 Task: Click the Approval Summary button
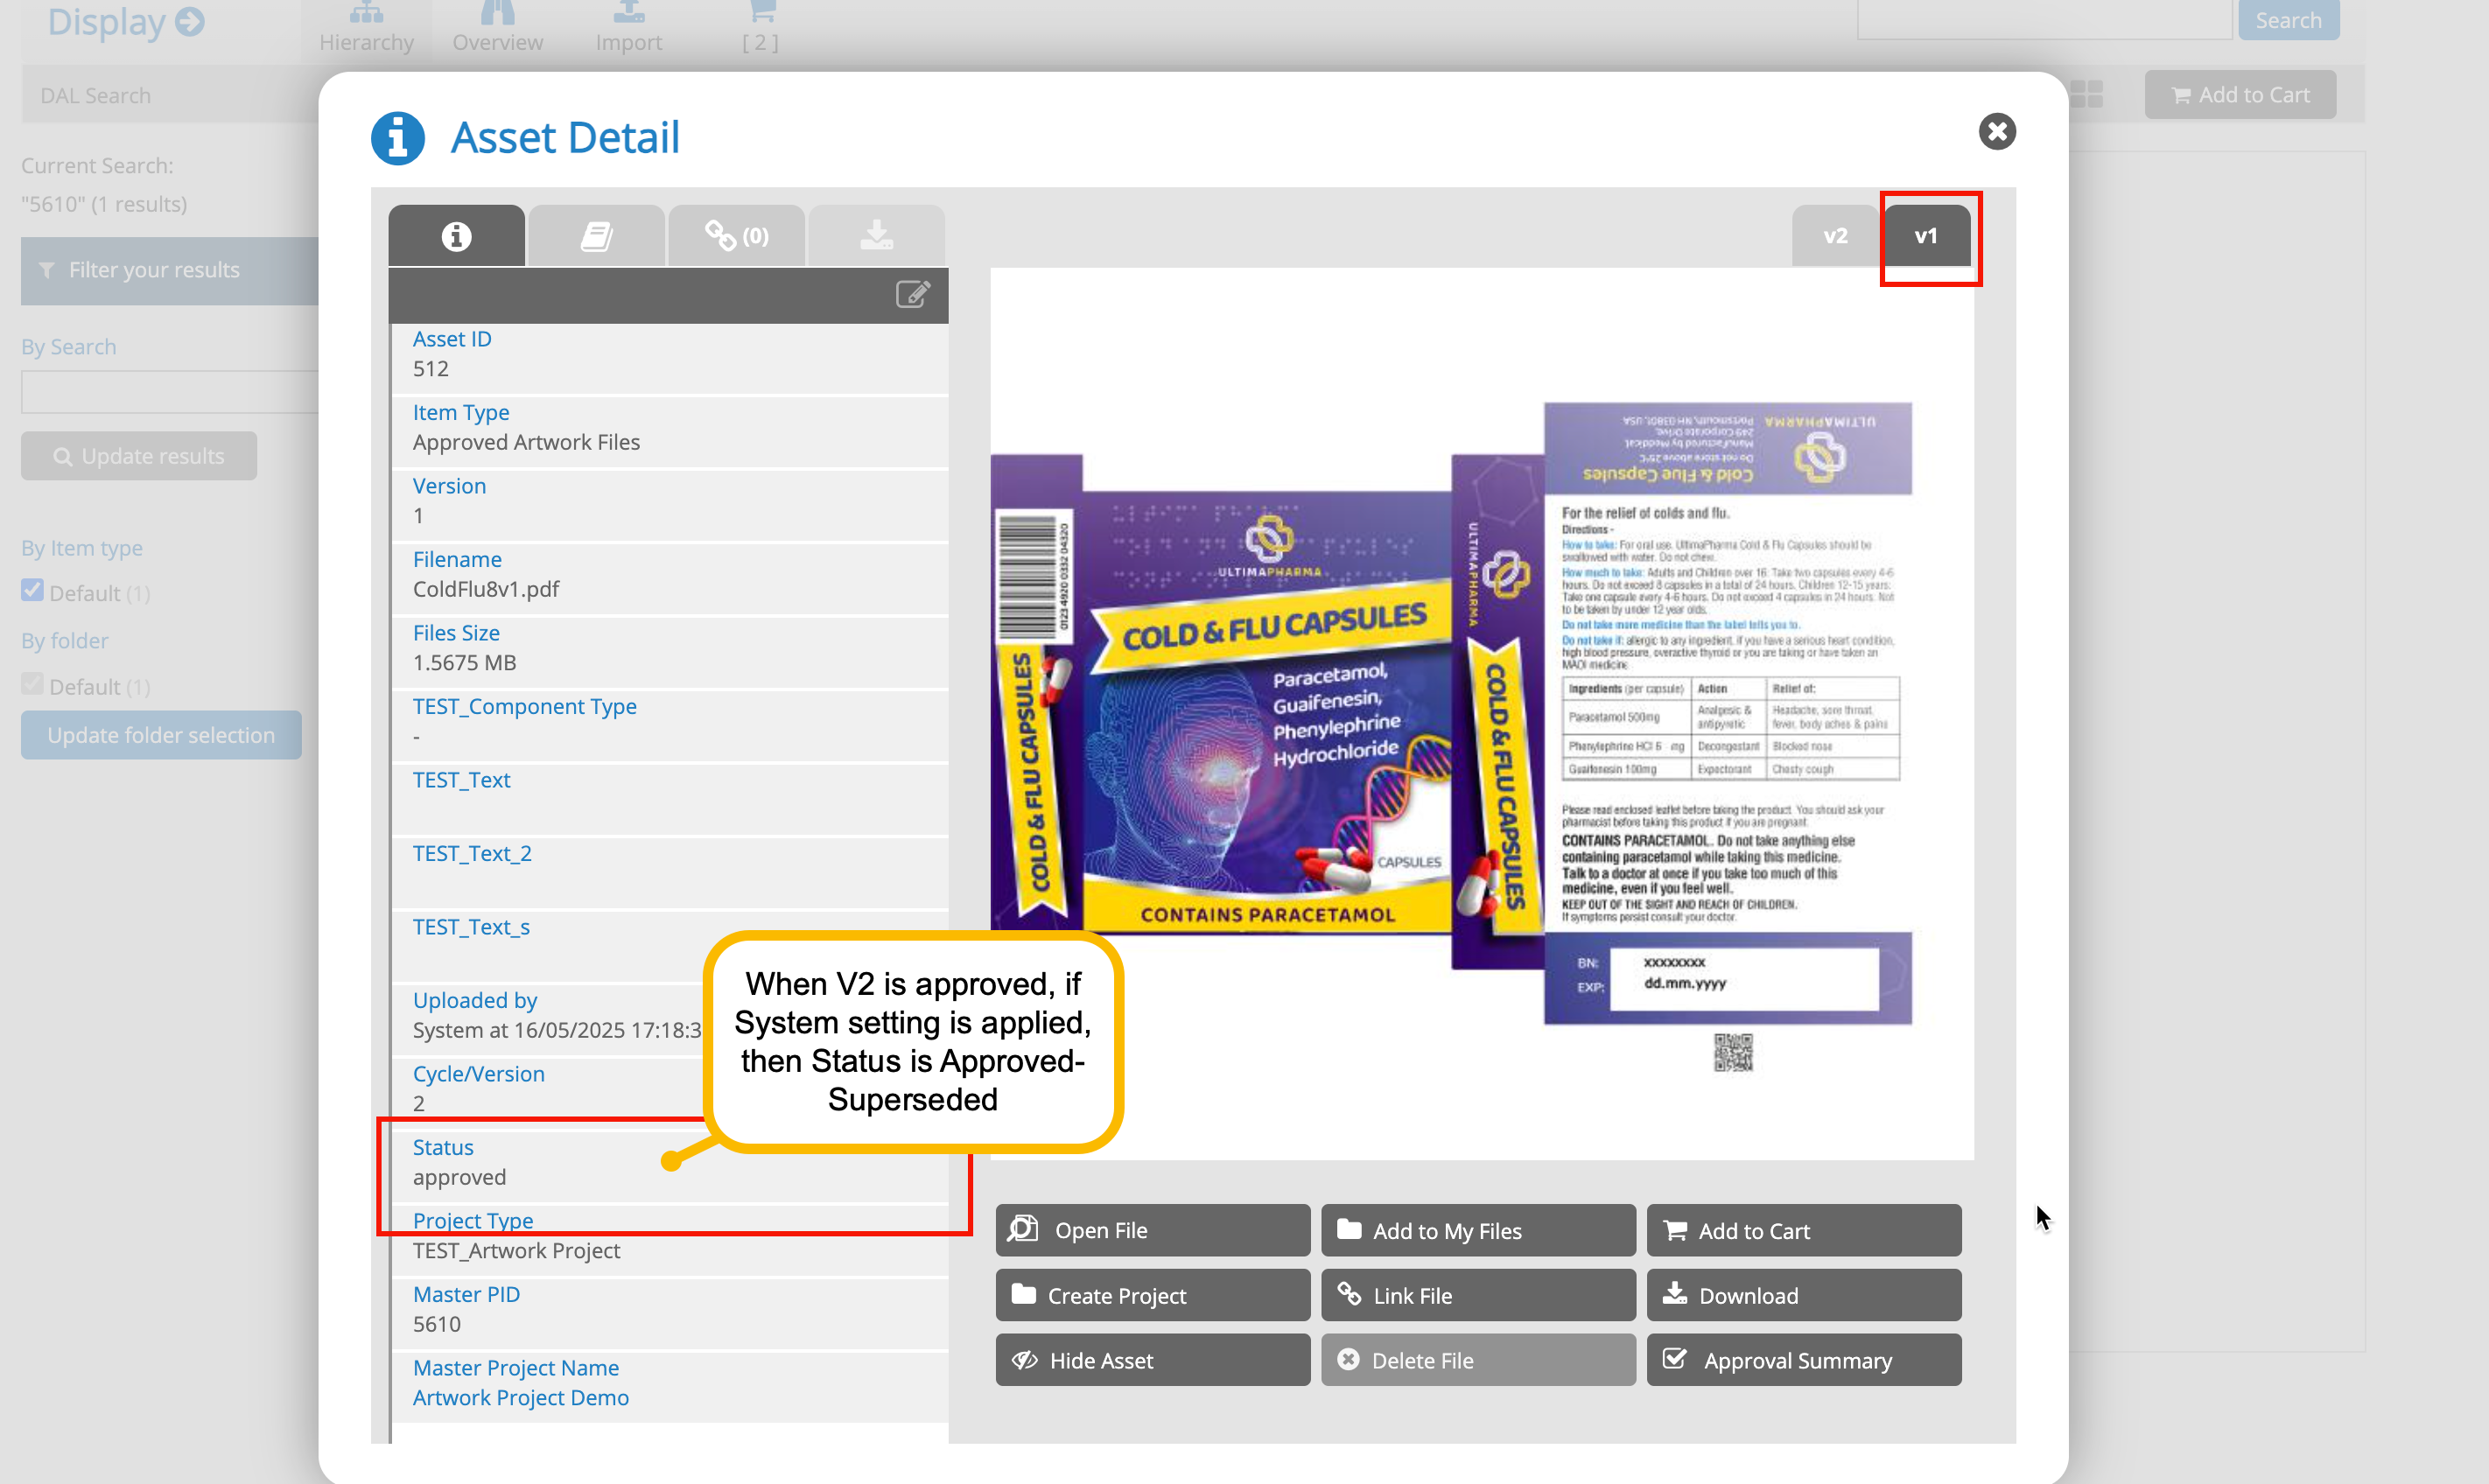[1803, 1360]
